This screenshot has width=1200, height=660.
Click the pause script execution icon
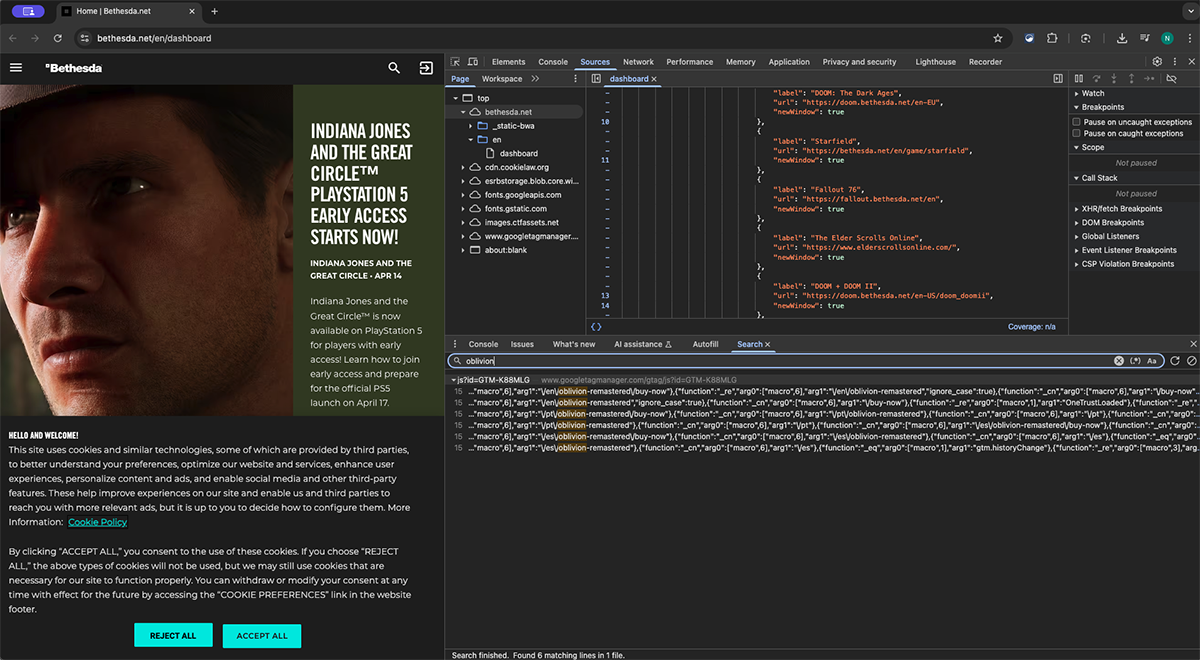(1079, 79)
